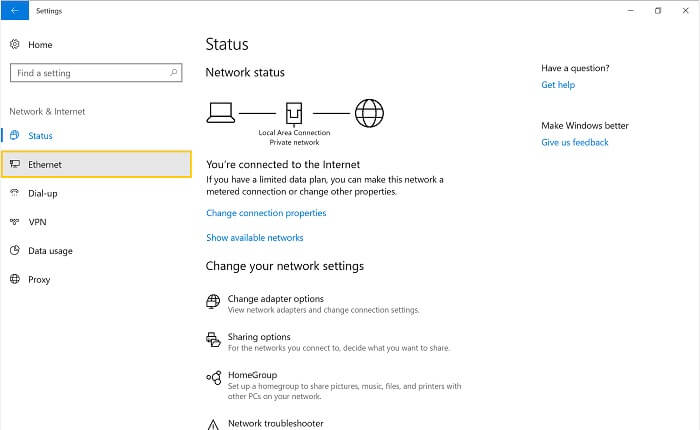
Task: Click the Network & Internet section label
Action: click(x=47, y=112)
